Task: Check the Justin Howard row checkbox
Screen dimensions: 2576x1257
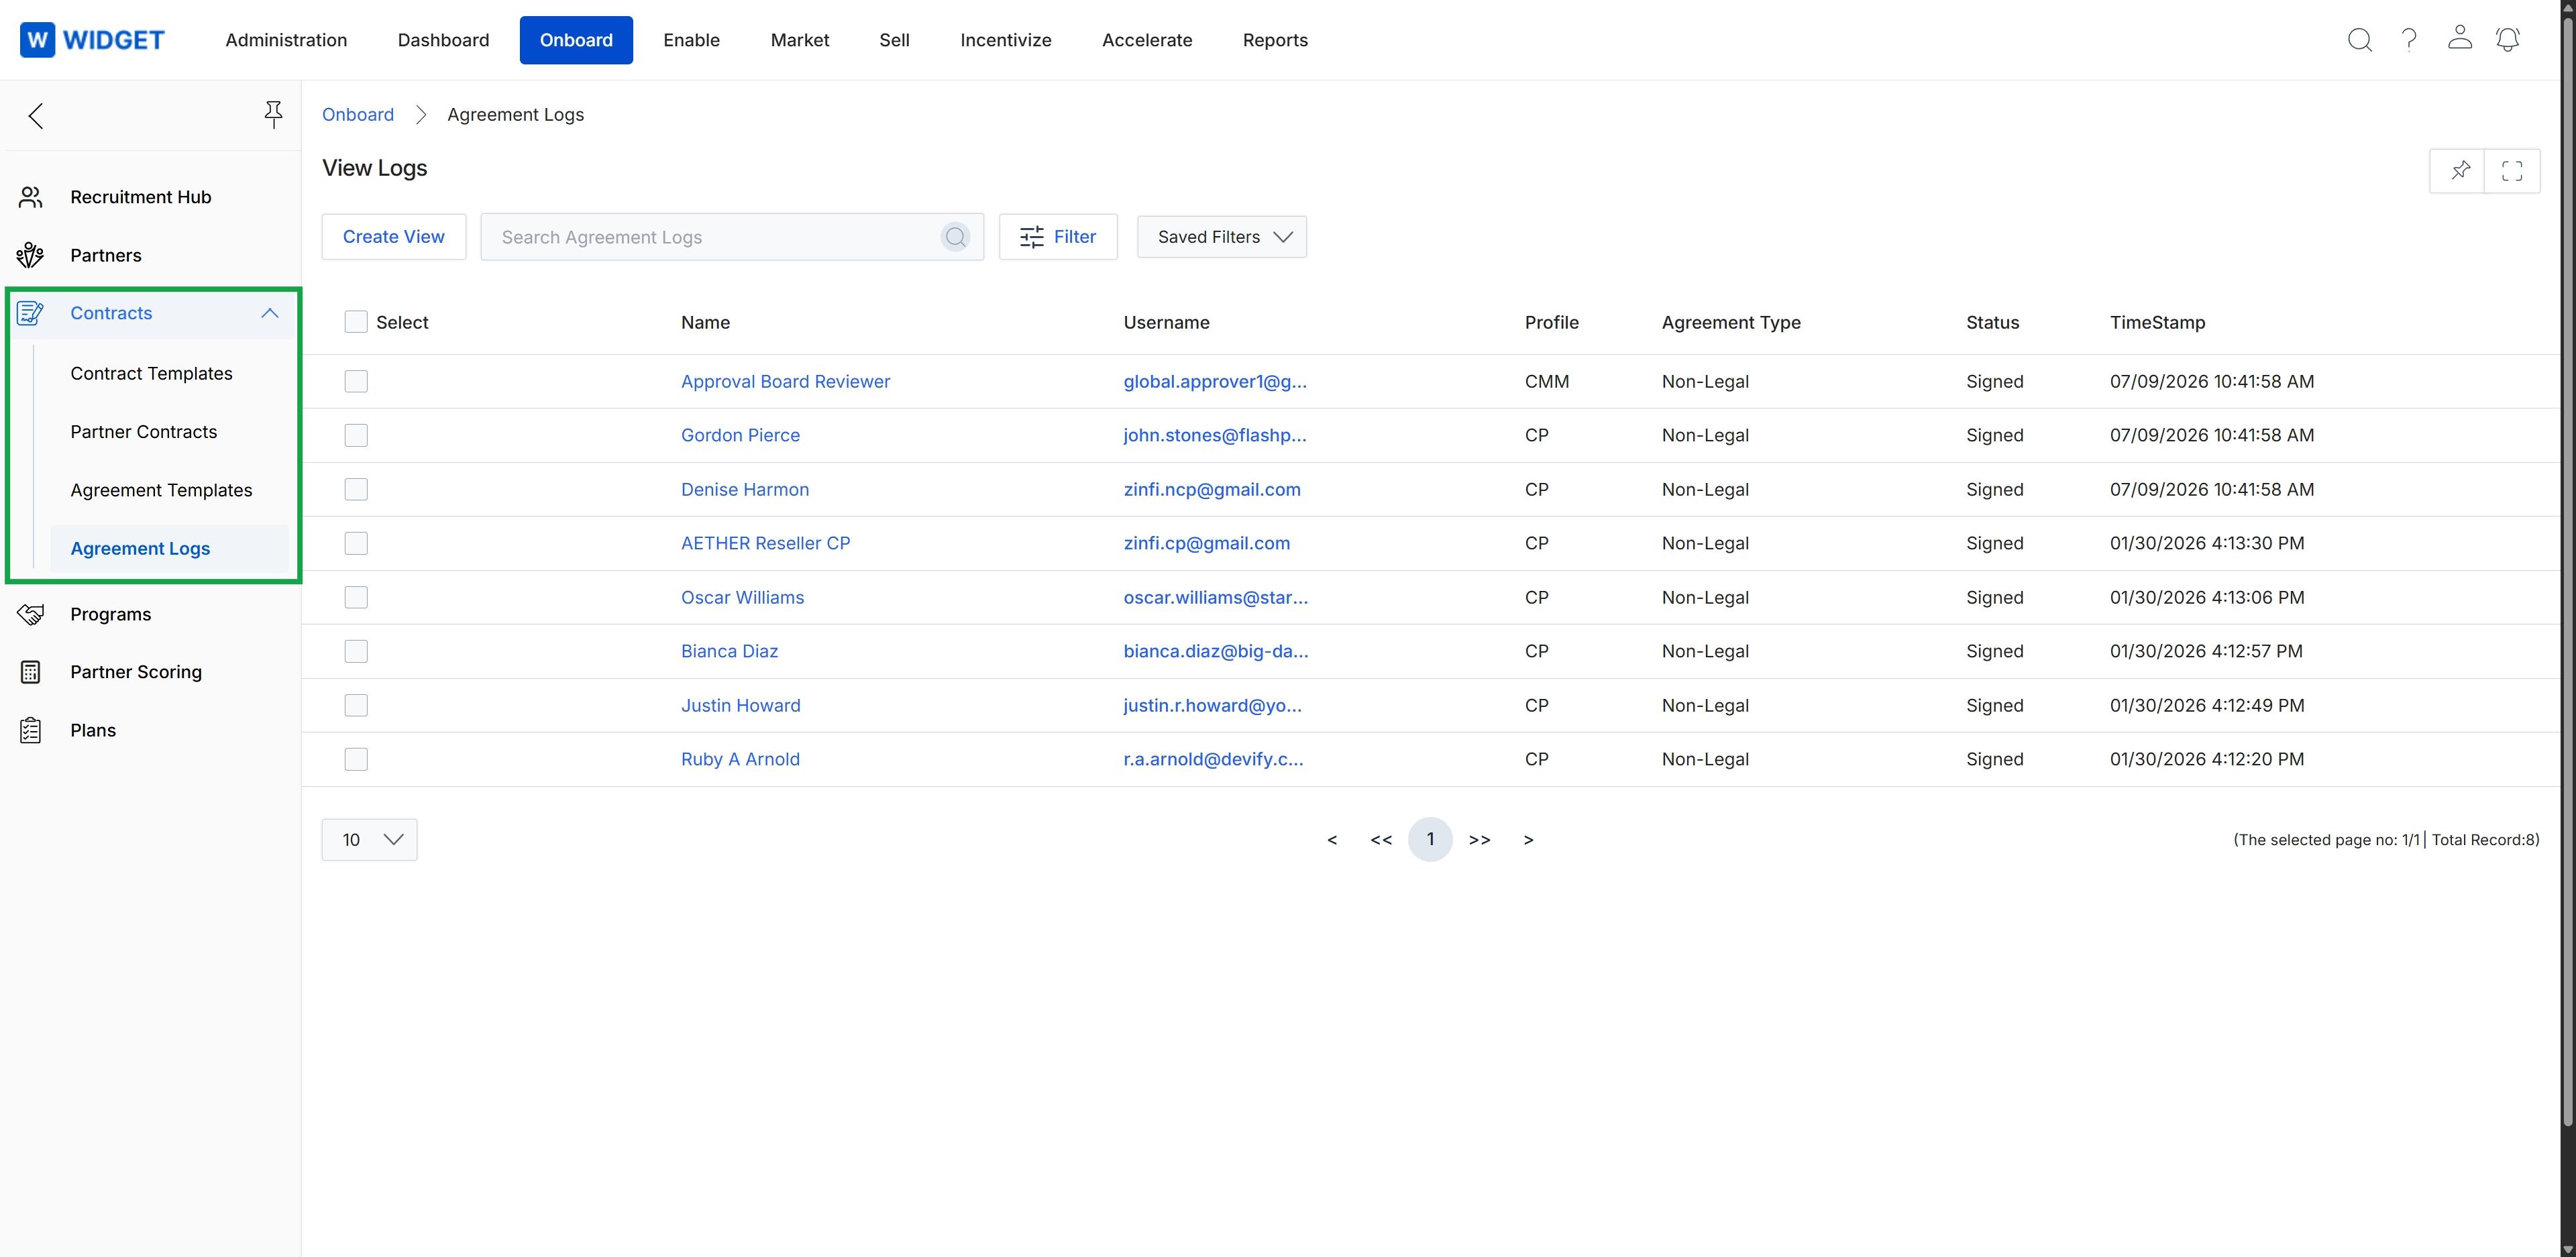Action: coord(356,705)
